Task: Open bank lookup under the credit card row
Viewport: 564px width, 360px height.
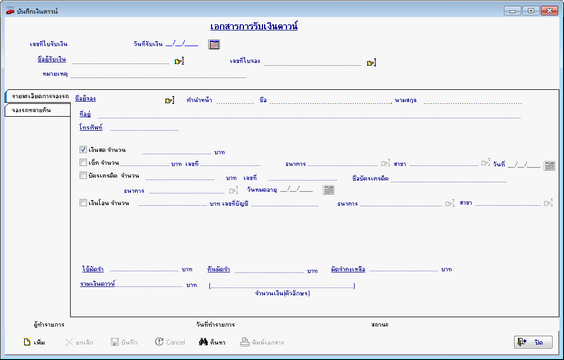Action: pos(233,190)
